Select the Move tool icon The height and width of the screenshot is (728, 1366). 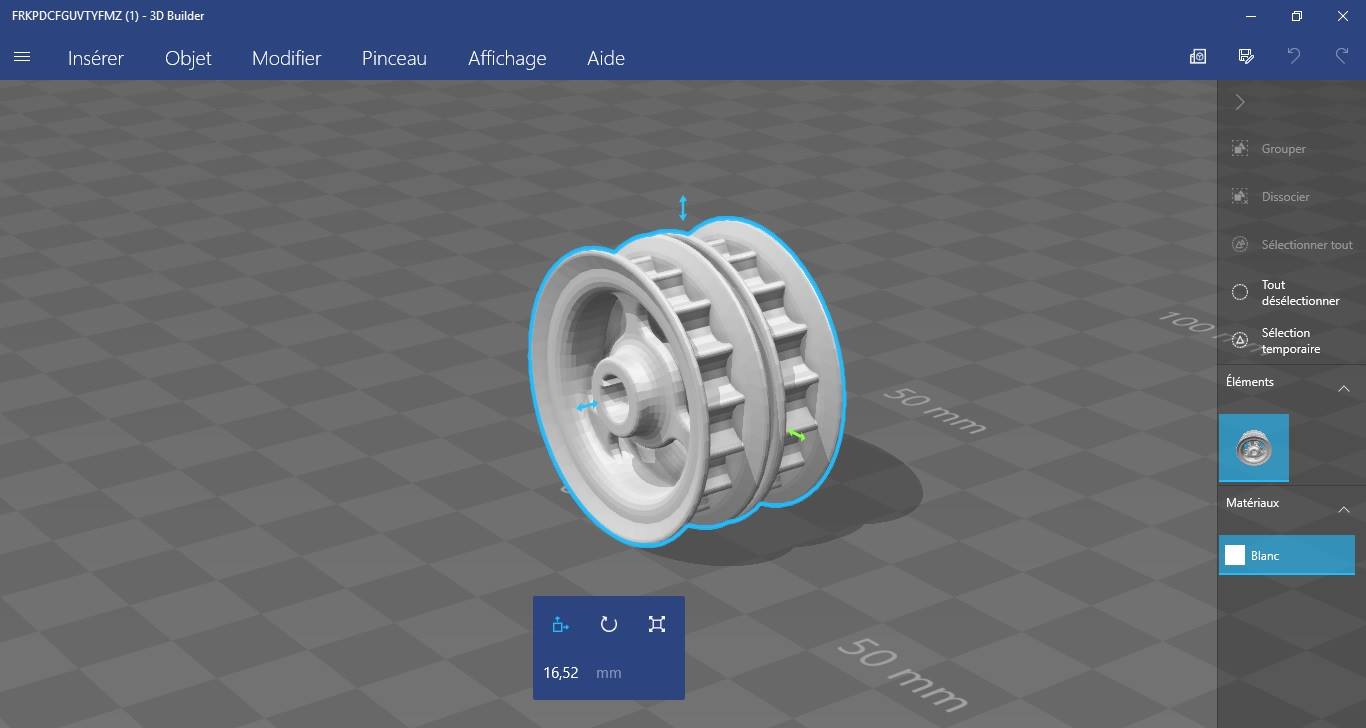[561, 625]
